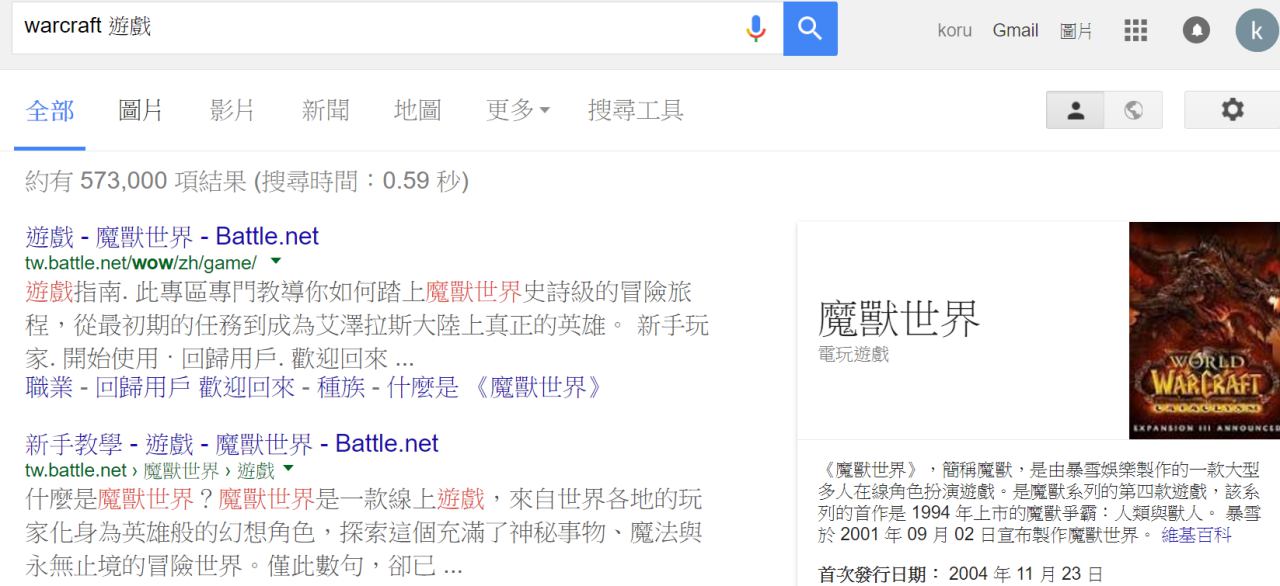Image resolution: width=1280 pixels, height=586 pixels.
Task: Click the 維基百科 link in the knowledge panel
Action: point(1196,535)
